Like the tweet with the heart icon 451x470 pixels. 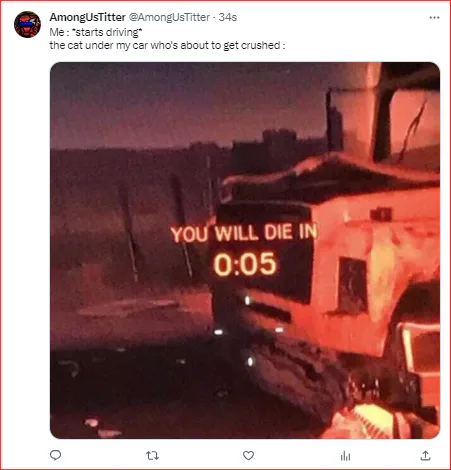click(x=248, y=455)
